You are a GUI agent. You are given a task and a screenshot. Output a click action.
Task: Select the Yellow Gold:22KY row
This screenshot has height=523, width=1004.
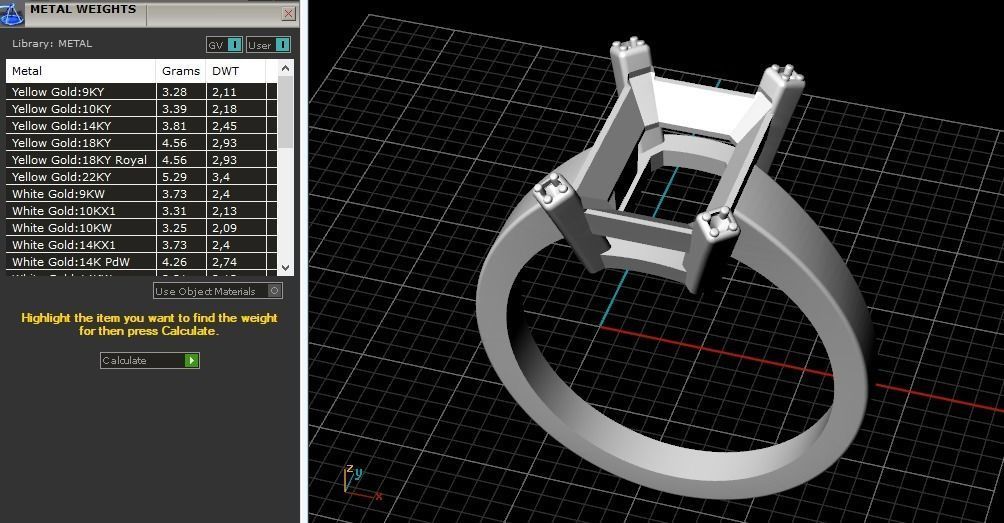click(x=142, y=177)
